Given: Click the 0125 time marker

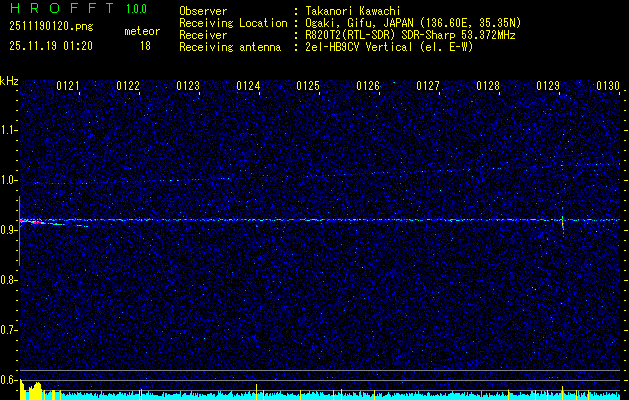Looking at the screenshot, I should (x=308, y=87).
